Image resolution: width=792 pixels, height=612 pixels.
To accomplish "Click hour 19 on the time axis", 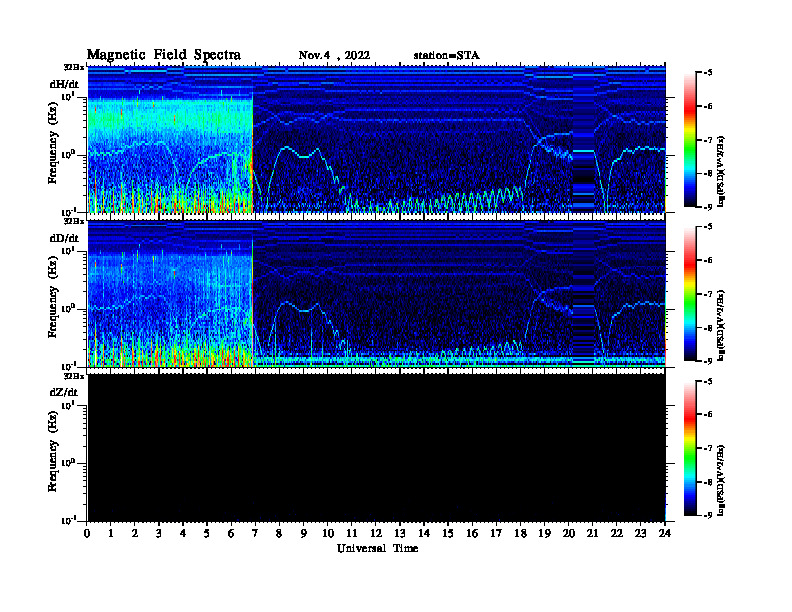I will point(544,533).
